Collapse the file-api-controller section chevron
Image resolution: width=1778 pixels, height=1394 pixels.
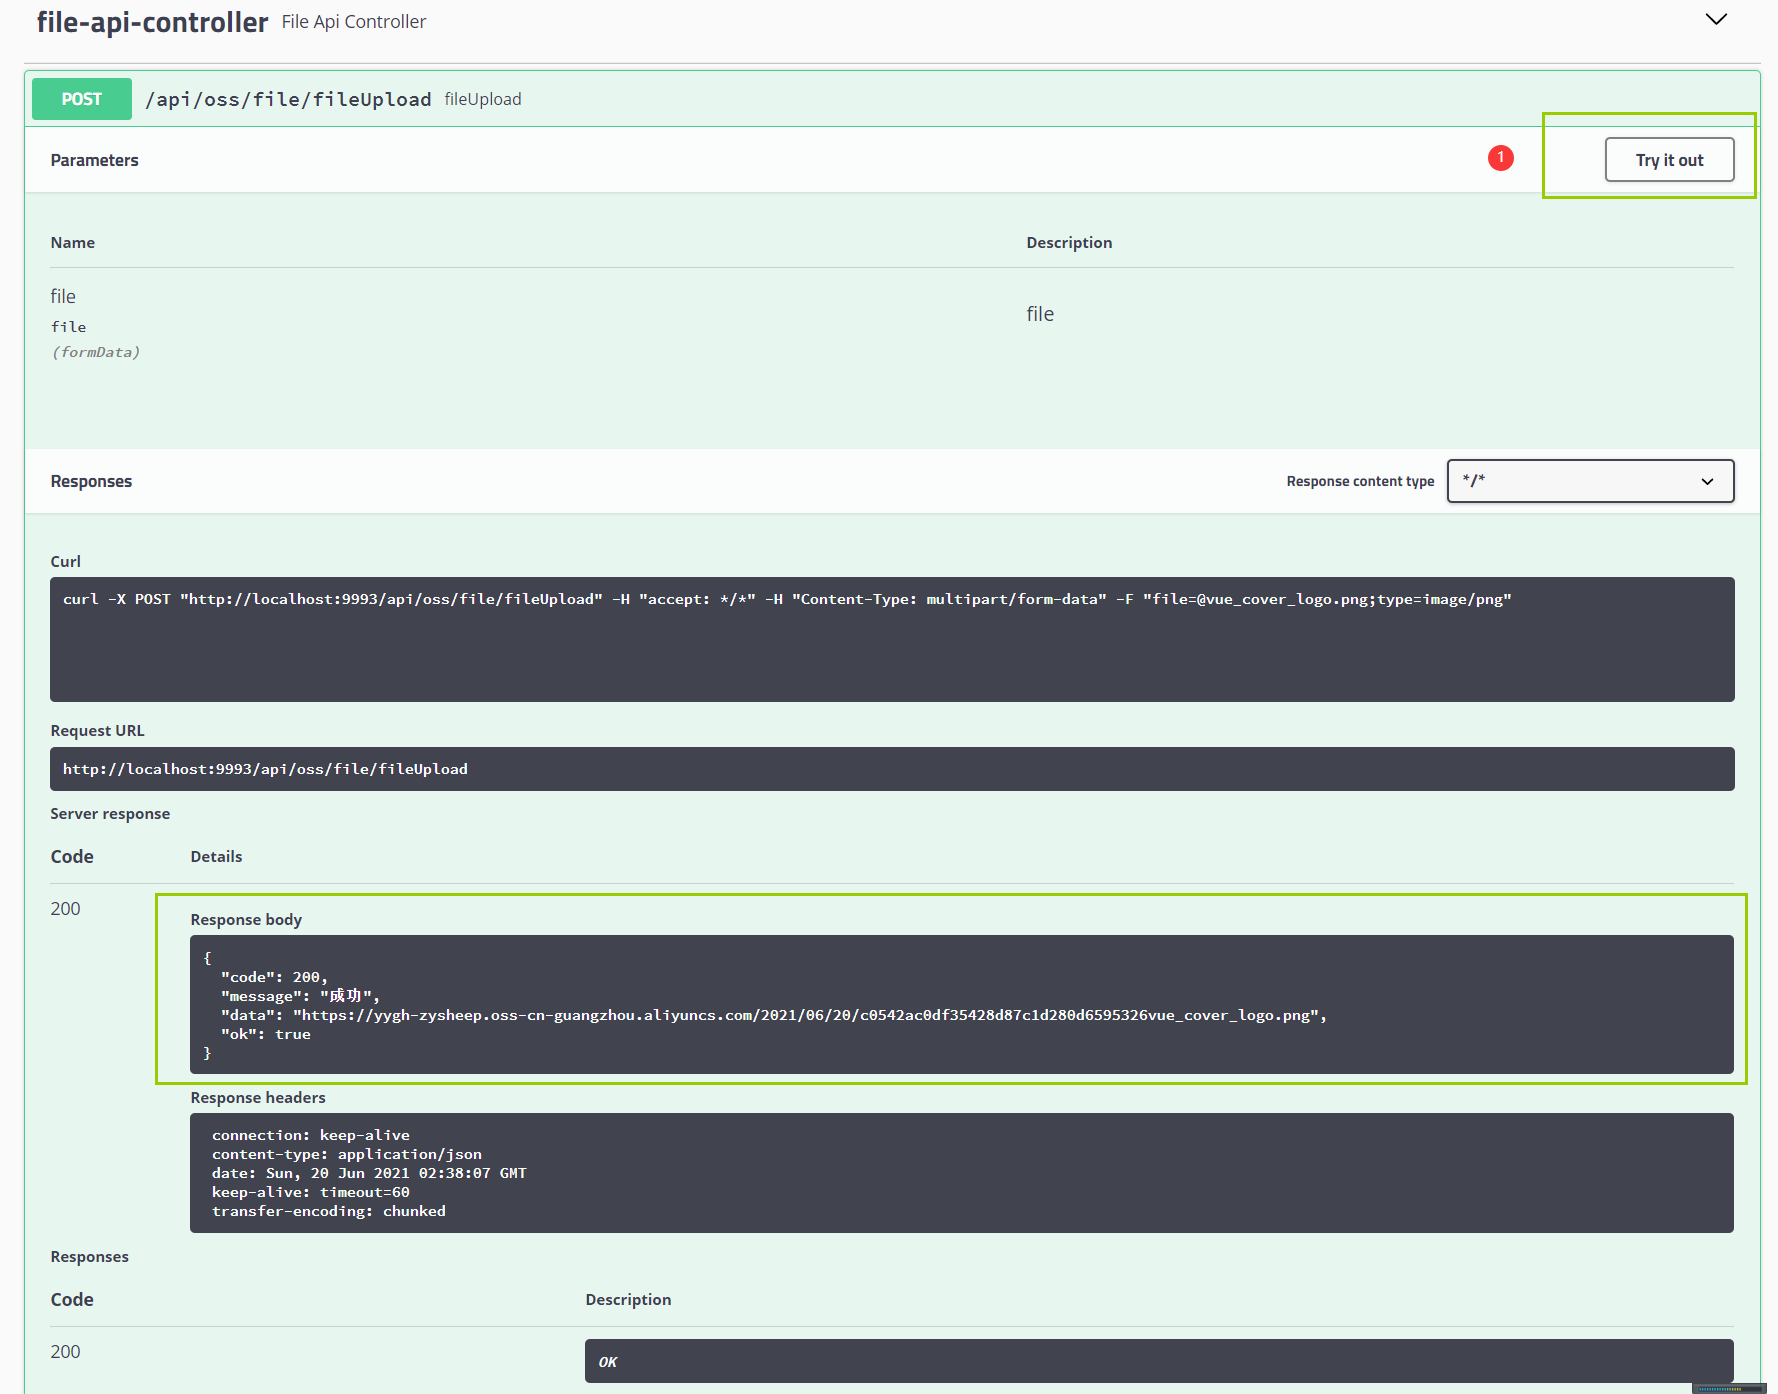tap(1716, 20)
